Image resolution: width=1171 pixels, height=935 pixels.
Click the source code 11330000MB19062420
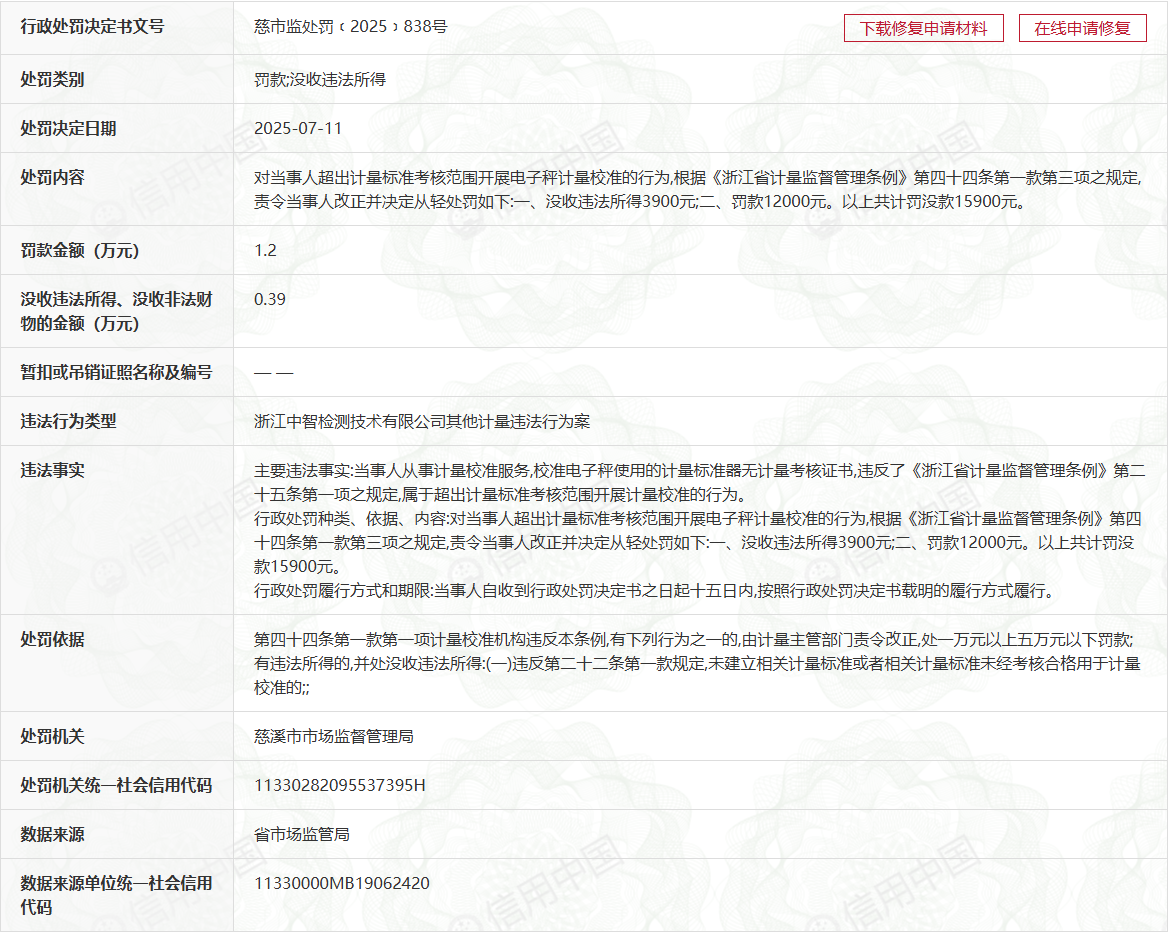(342, 883)
